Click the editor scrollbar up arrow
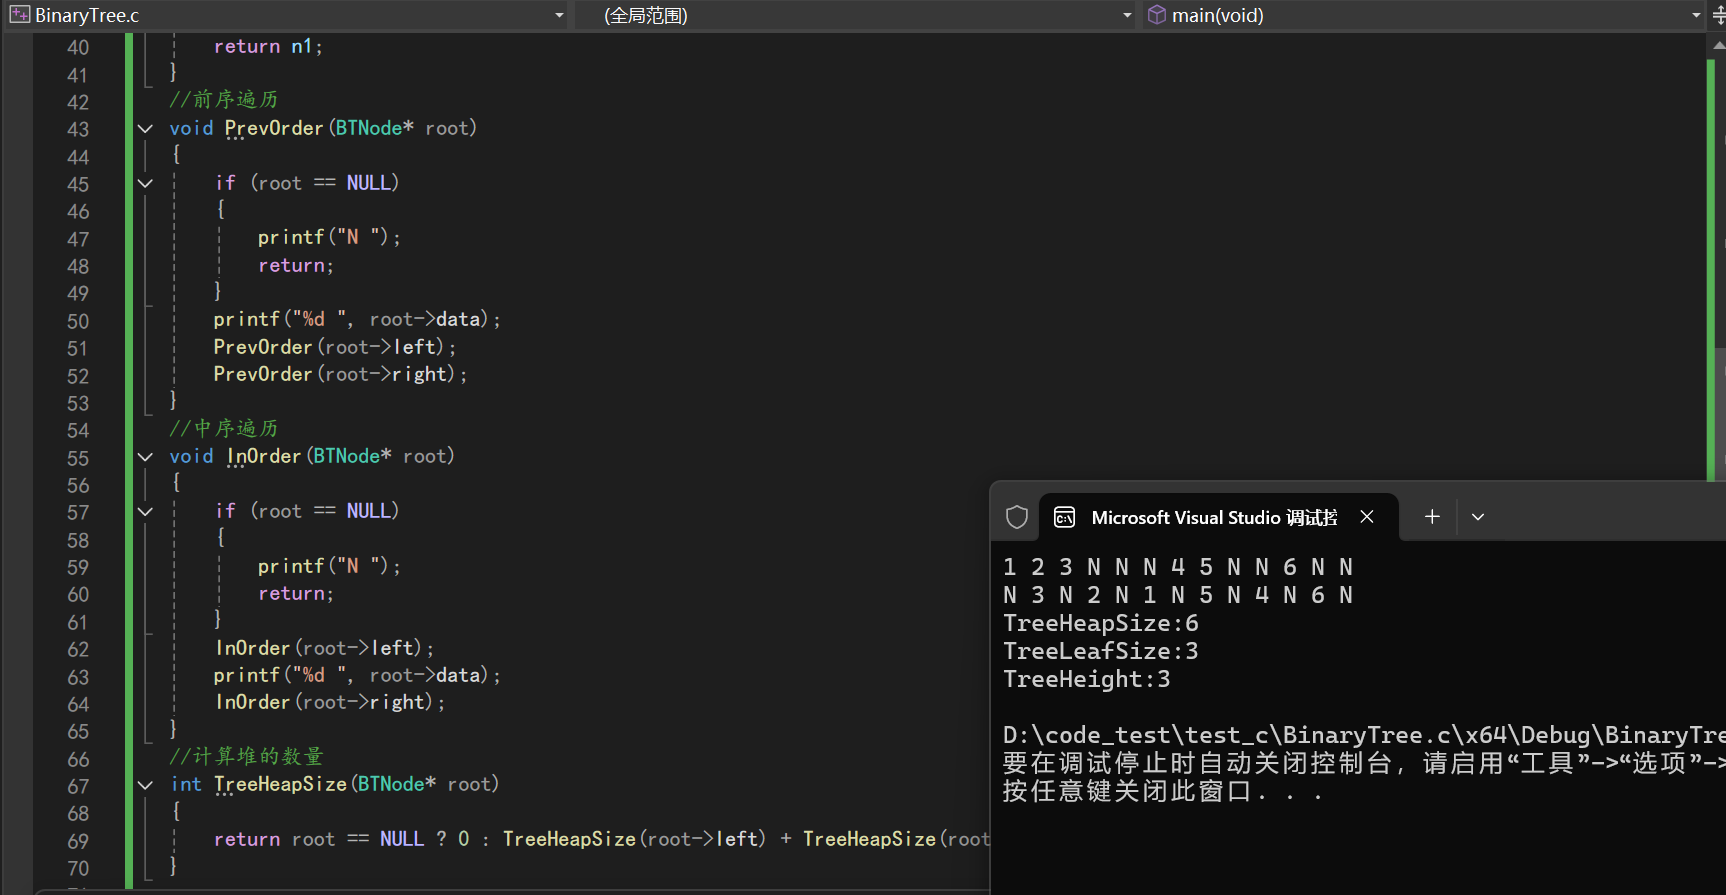Viewport: 1726px width, 895px height. (1719, 45)
